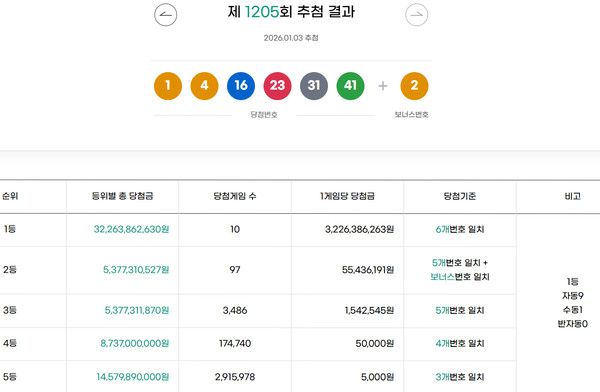Click the 당첨게임 수 column header

coord(235,196)
